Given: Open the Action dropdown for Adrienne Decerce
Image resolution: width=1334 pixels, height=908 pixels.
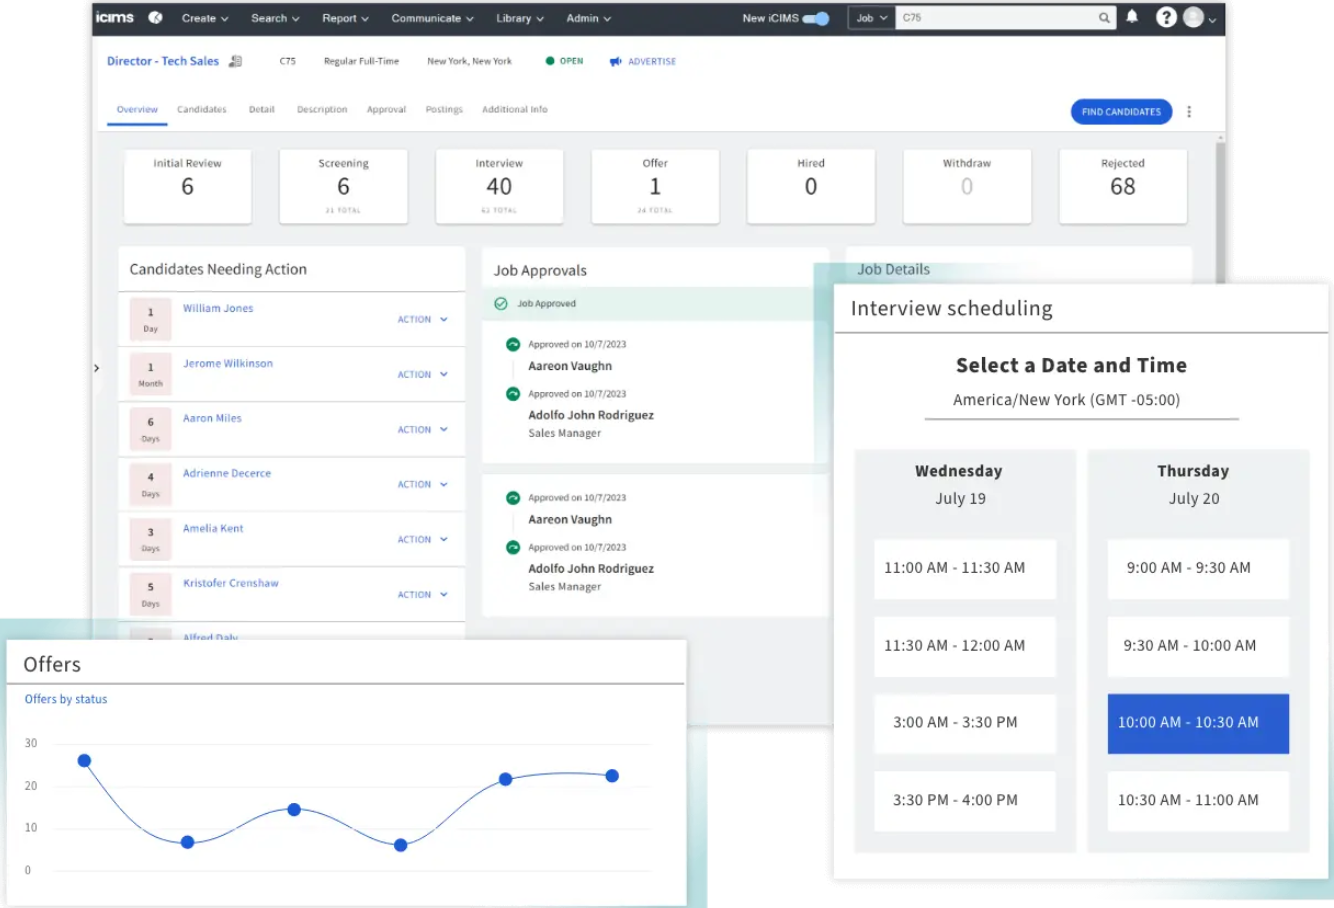Looking at the screenshot, I should tap(422, 485).
